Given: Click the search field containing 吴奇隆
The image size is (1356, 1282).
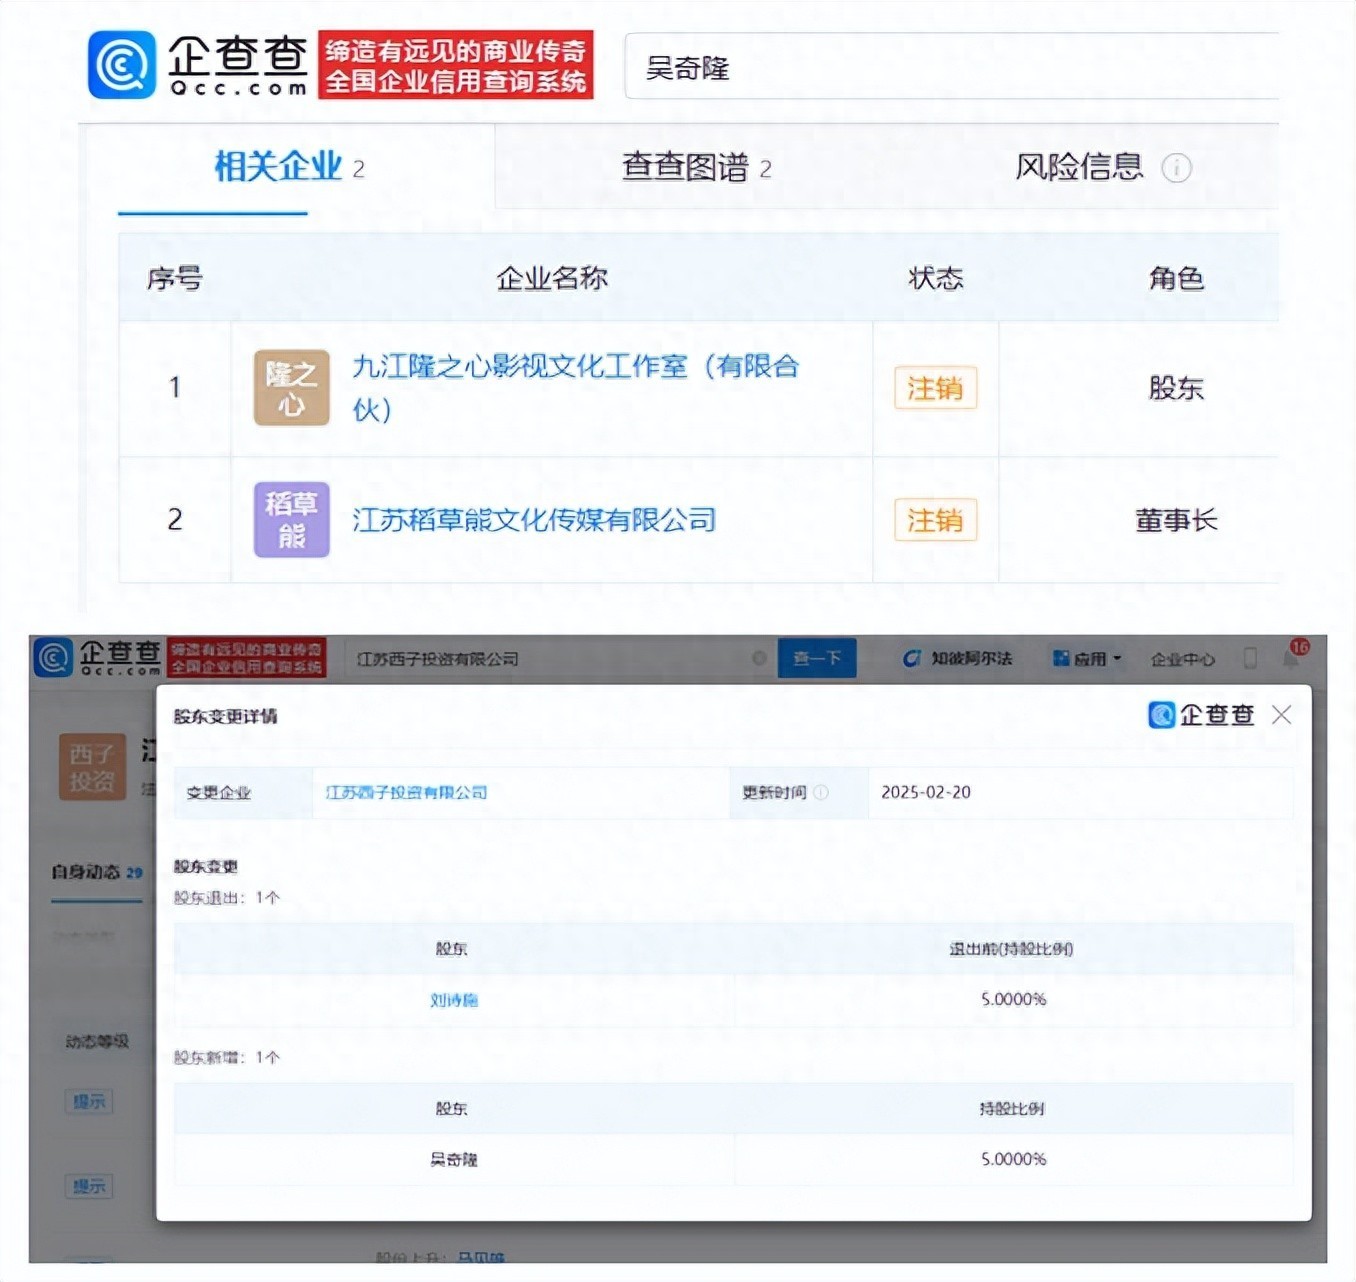Looking at the screenshot, I should pyautogui.click(x=950, y=67).
